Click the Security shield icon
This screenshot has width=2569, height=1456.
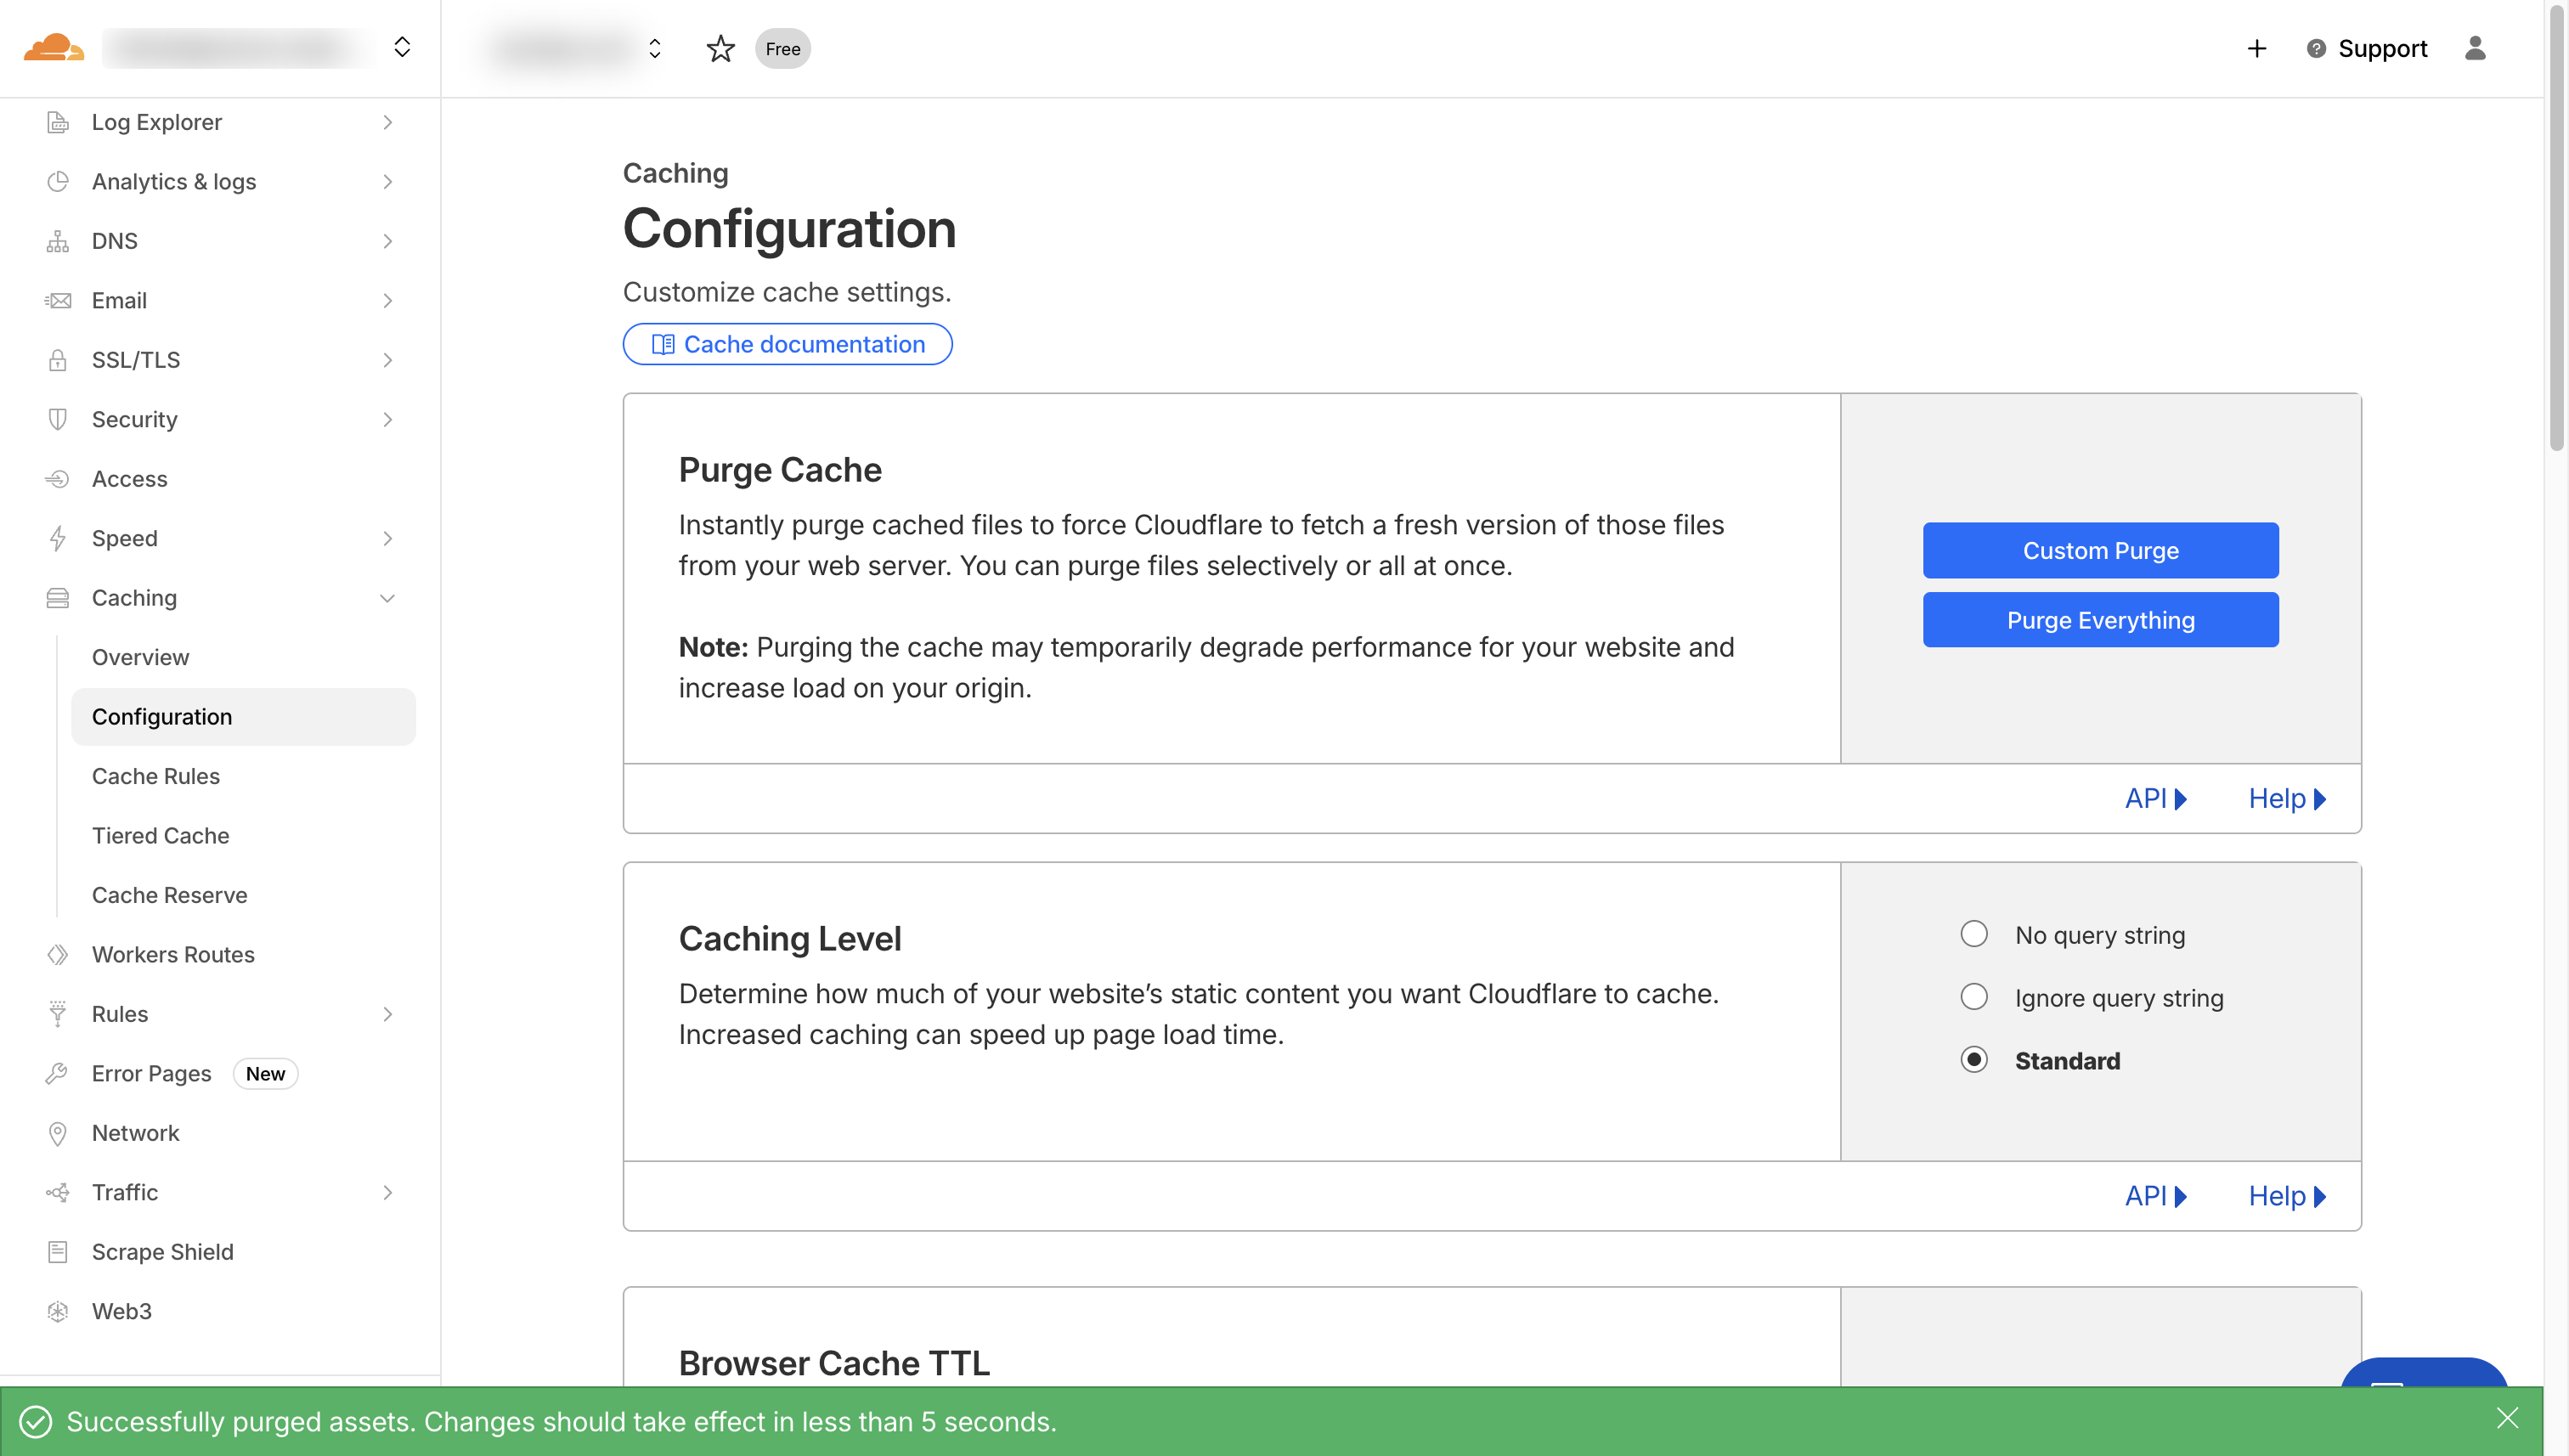coord(57,419)
